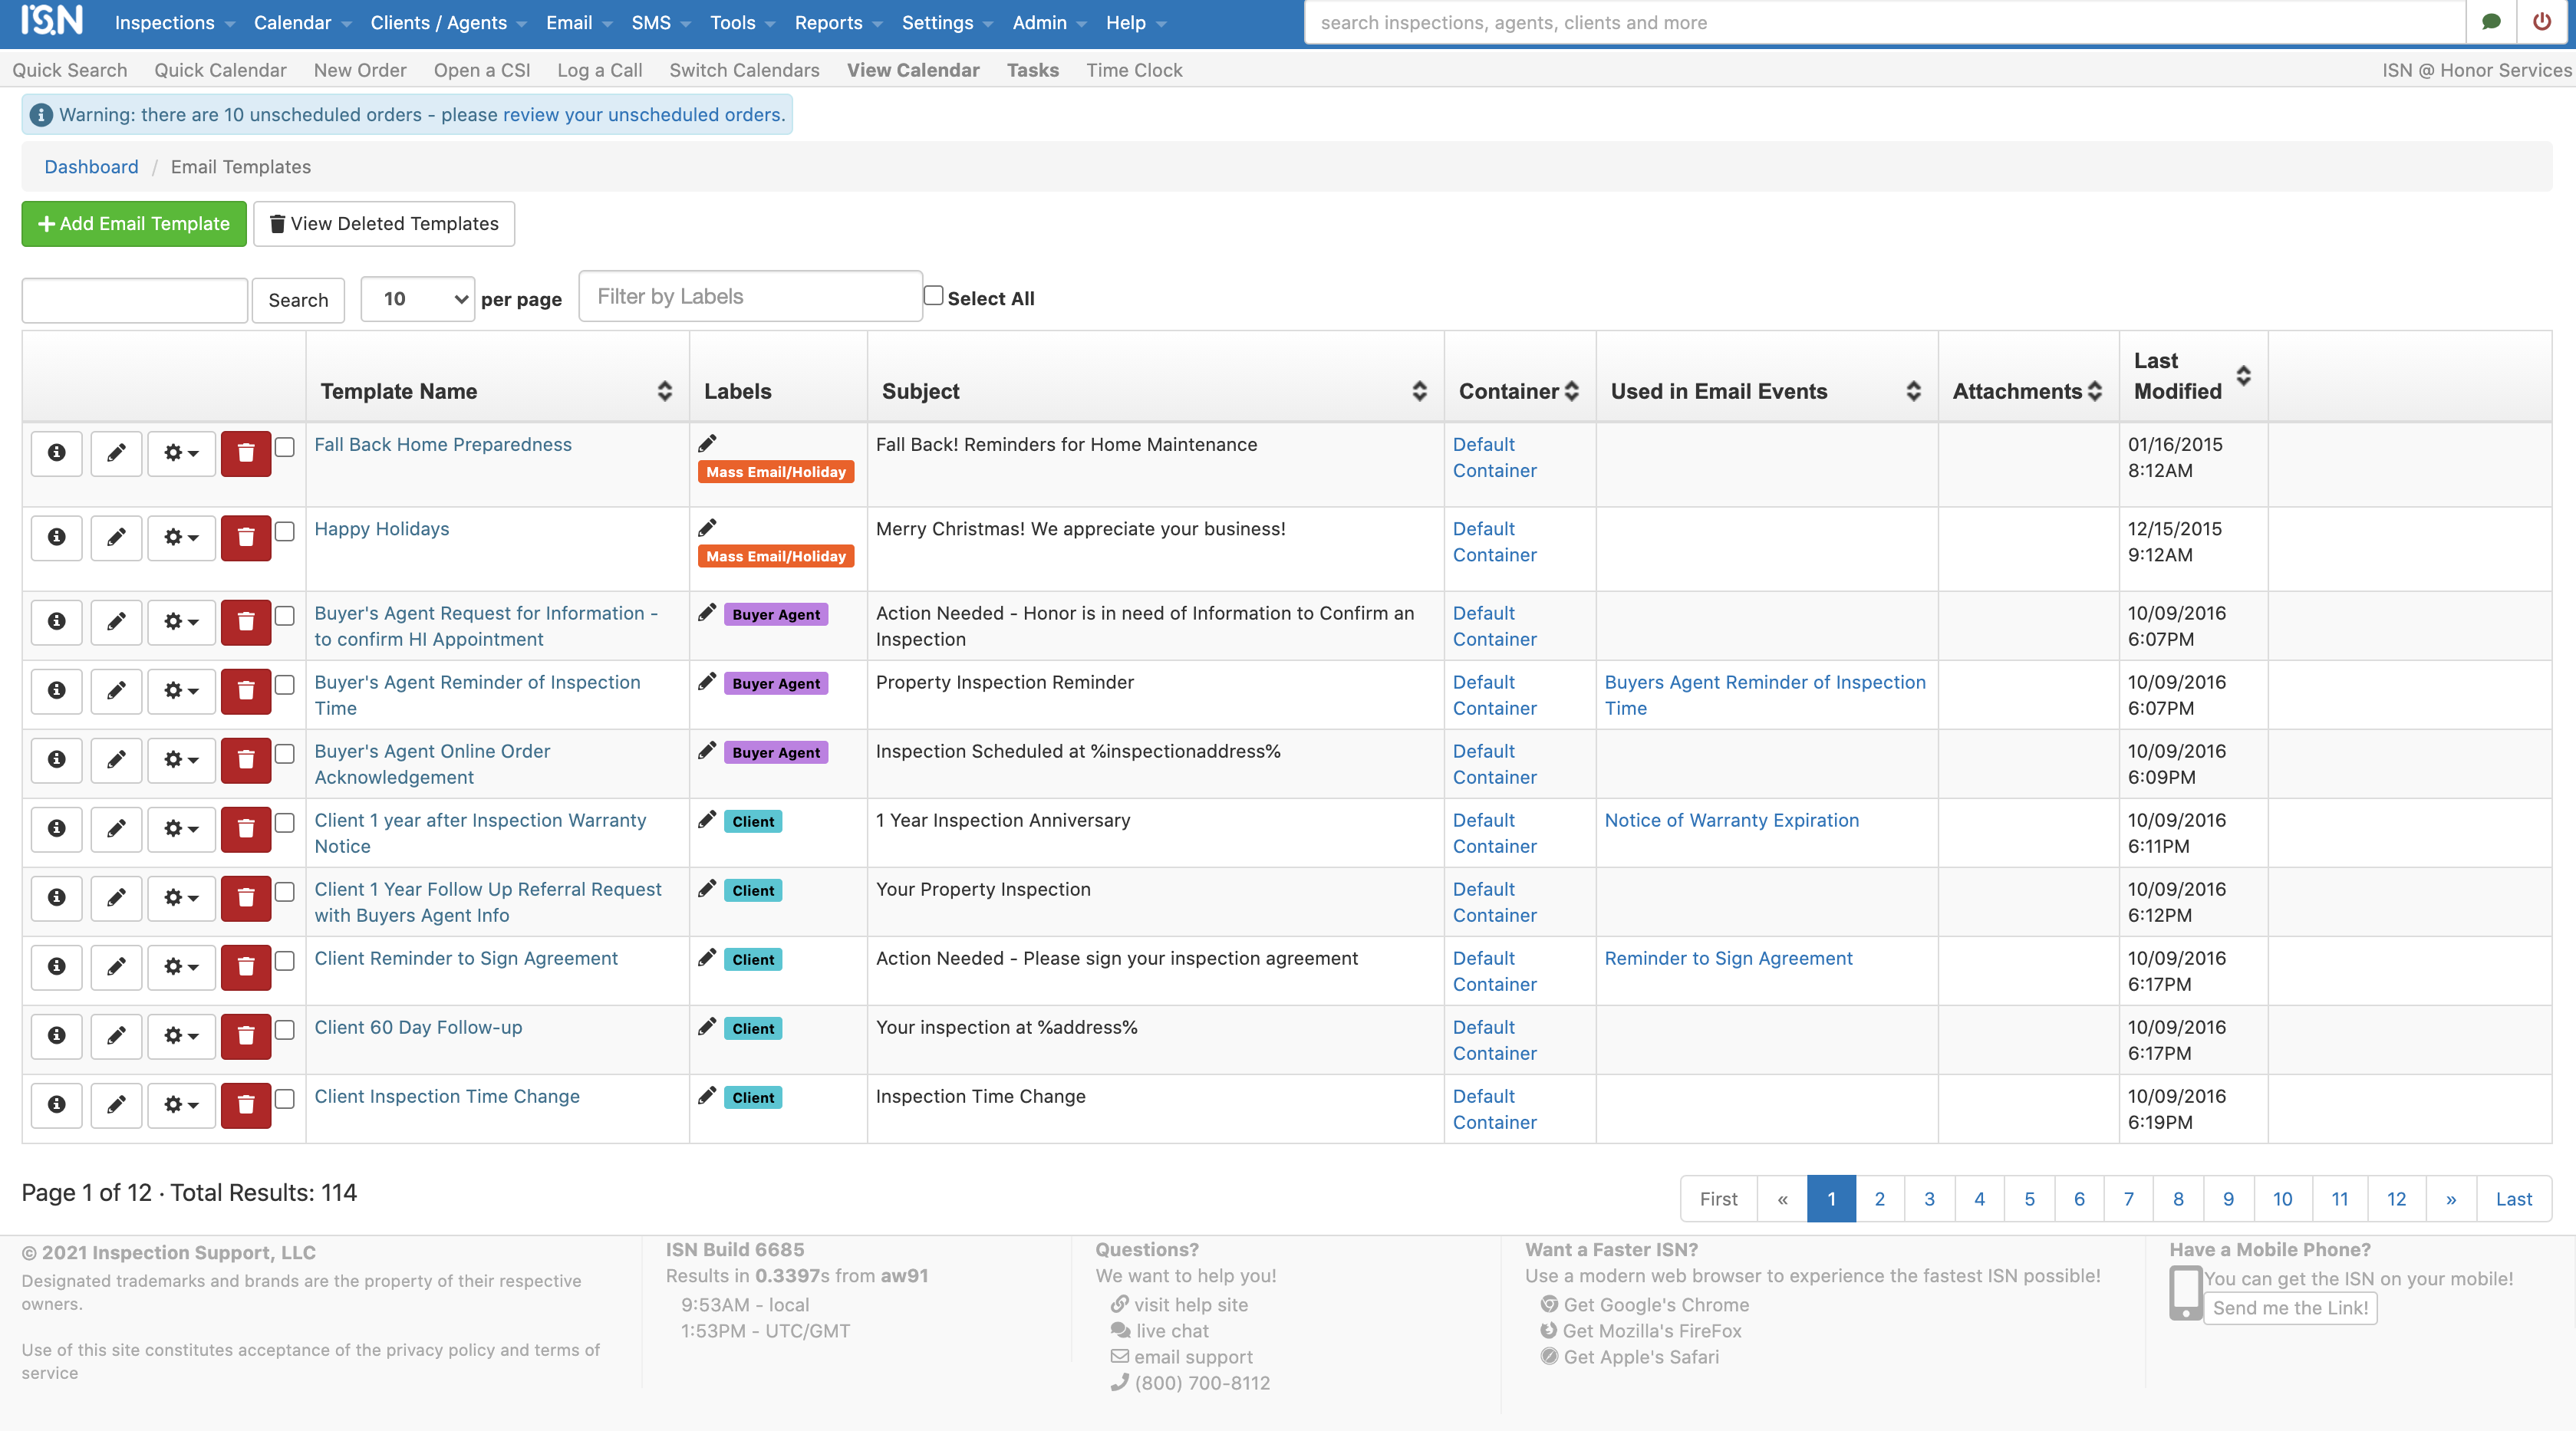Image resolution: width=2576 pixels, height=1431 pixels.
Task: Delete the Client 60 Day Follow-up template
Action: point(245,1036)
